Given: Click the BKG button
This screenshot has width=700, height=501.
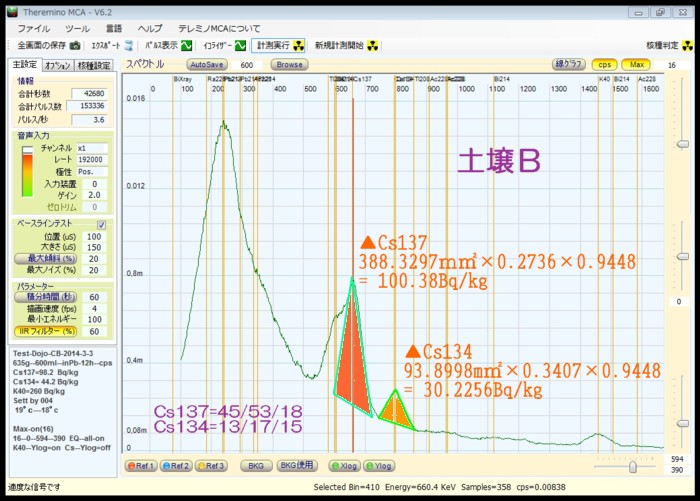Looking at the screenshot, I should pyautogui.click(x=256, y=466).
